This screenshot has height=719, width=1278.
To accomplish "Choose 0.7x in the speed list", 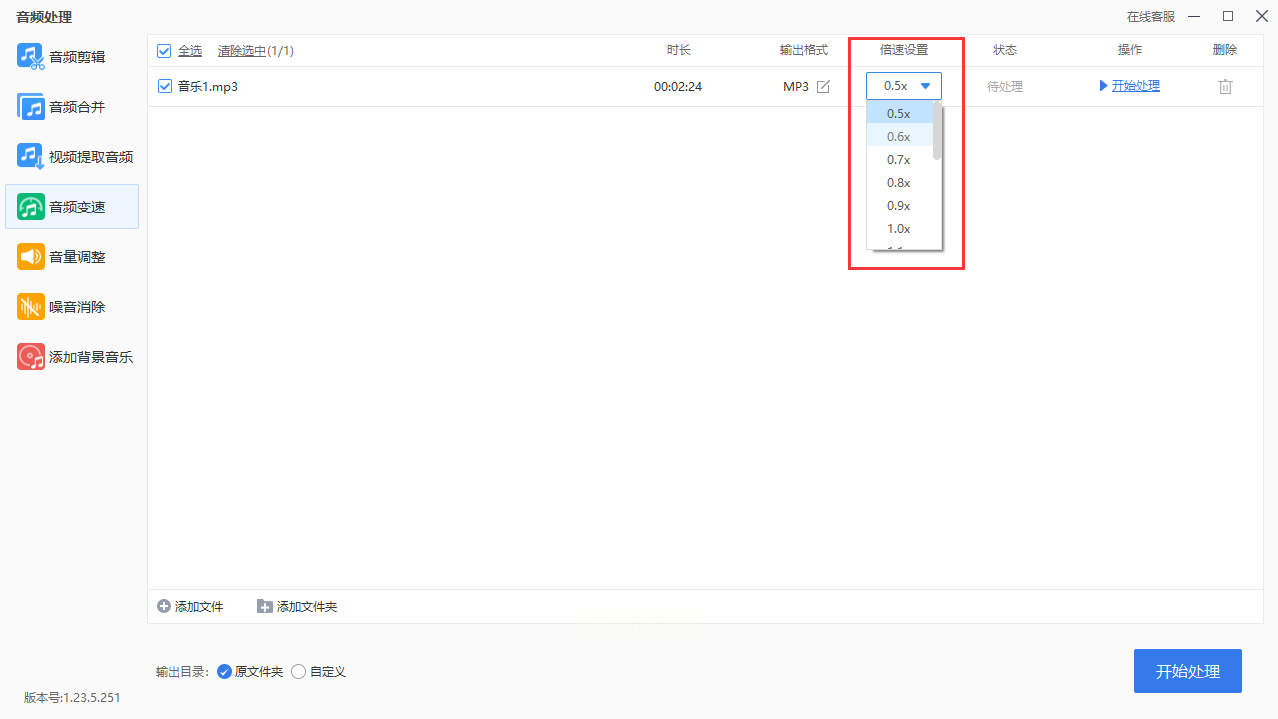I will [900, 160].
